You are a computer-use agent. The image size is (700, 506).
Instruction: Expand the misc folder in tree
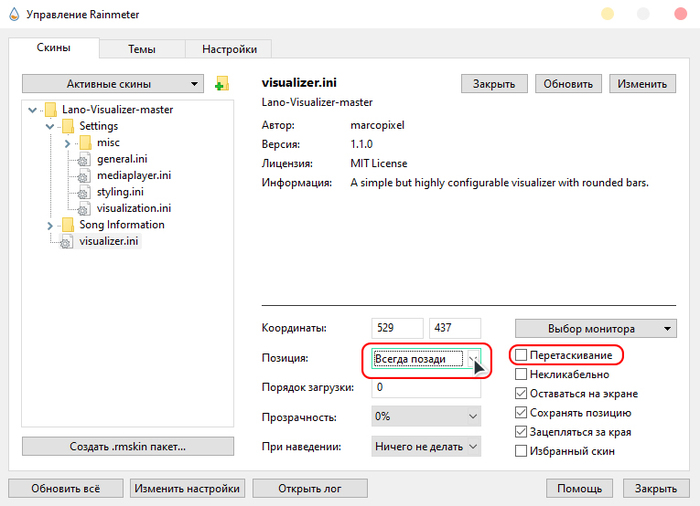click(66, 143)
